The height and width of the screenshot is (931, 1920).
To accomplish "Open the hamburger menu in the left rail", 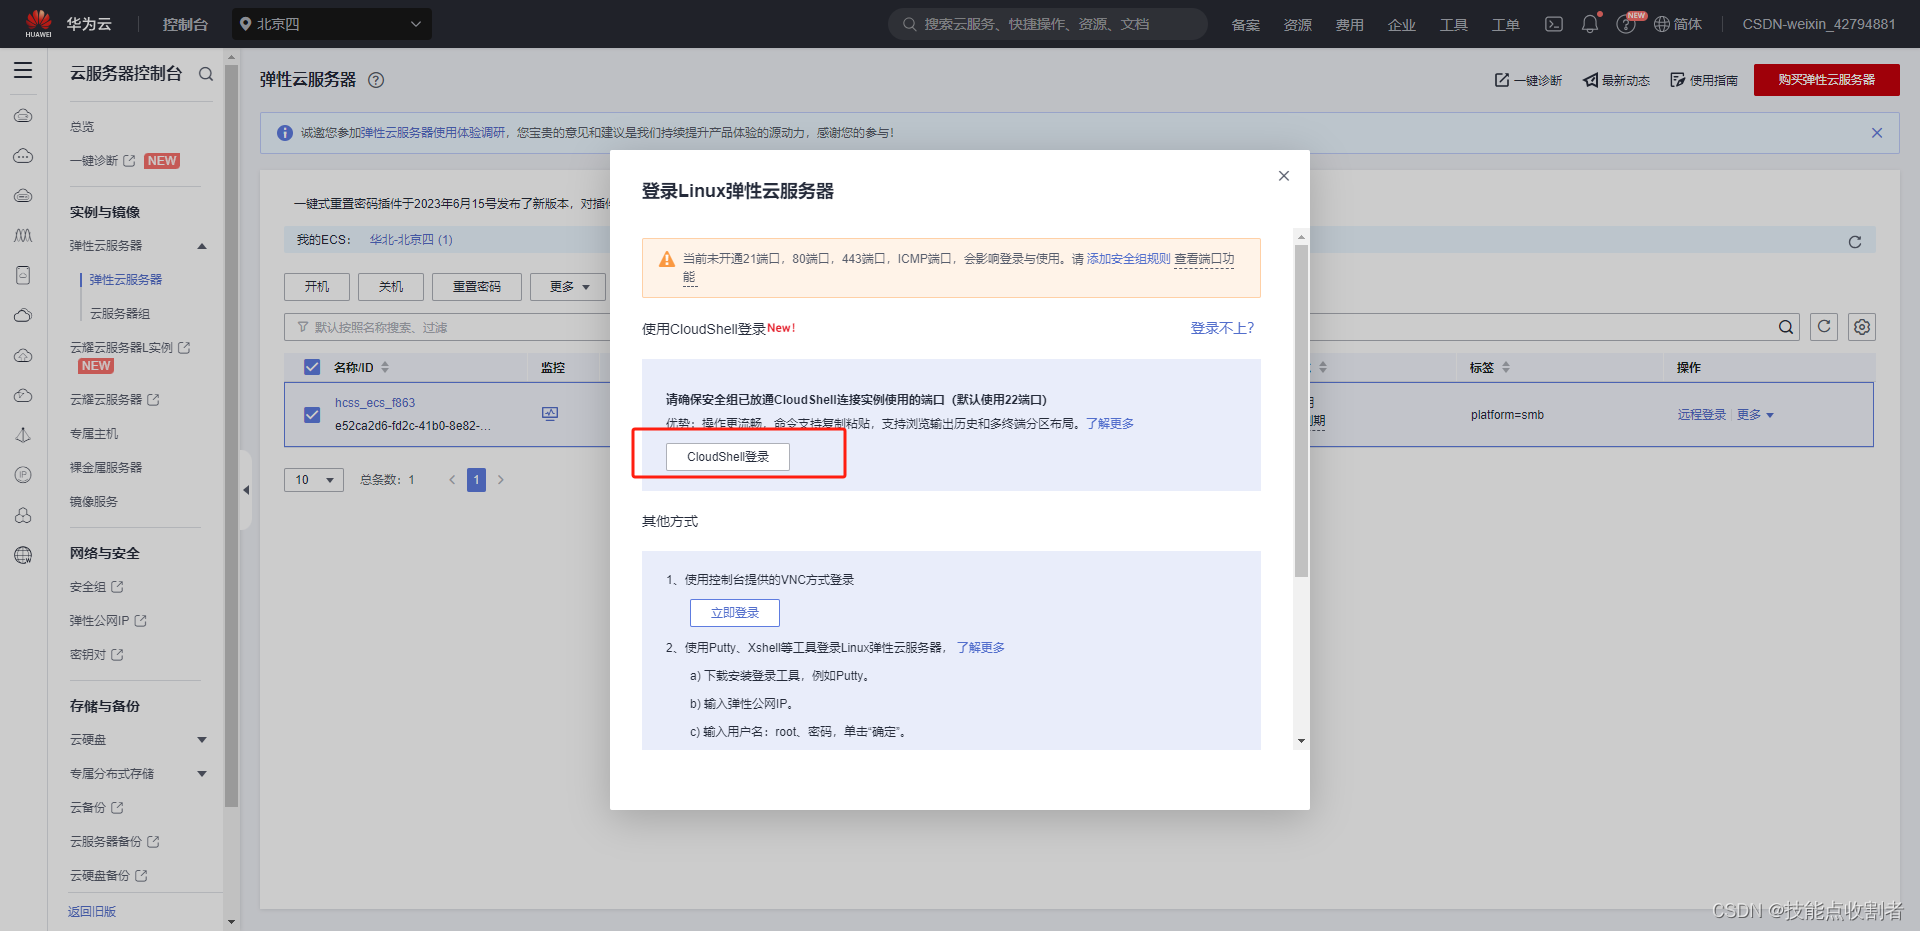I will click(x=23, y=71).
